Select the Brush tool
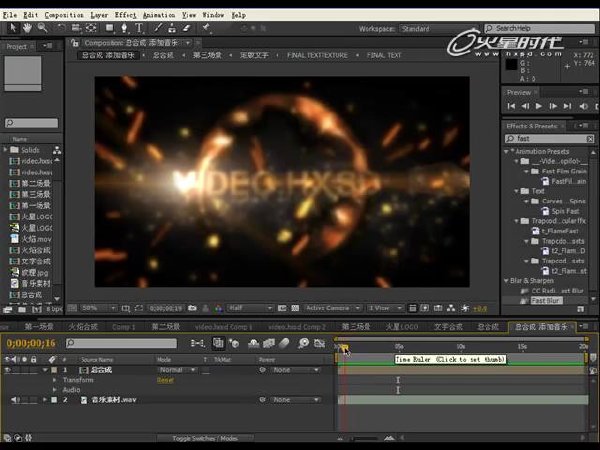600x450 pixels. point(158,28)
